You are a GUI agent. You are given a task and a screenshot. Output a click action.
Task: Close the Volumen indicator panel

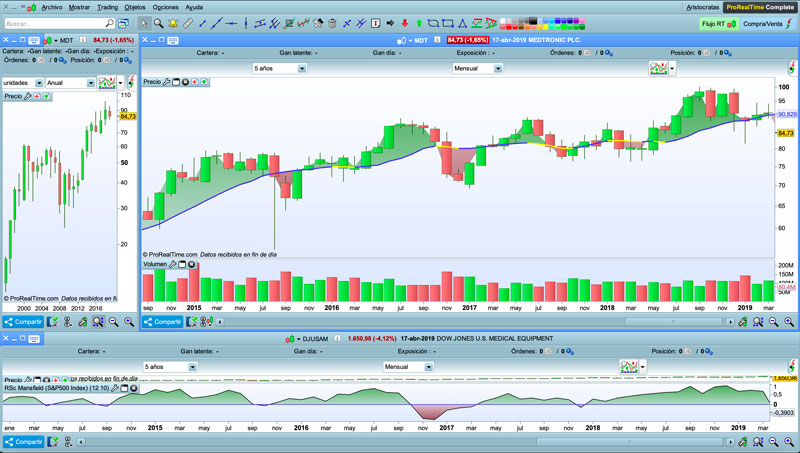[x=191, y=264]
